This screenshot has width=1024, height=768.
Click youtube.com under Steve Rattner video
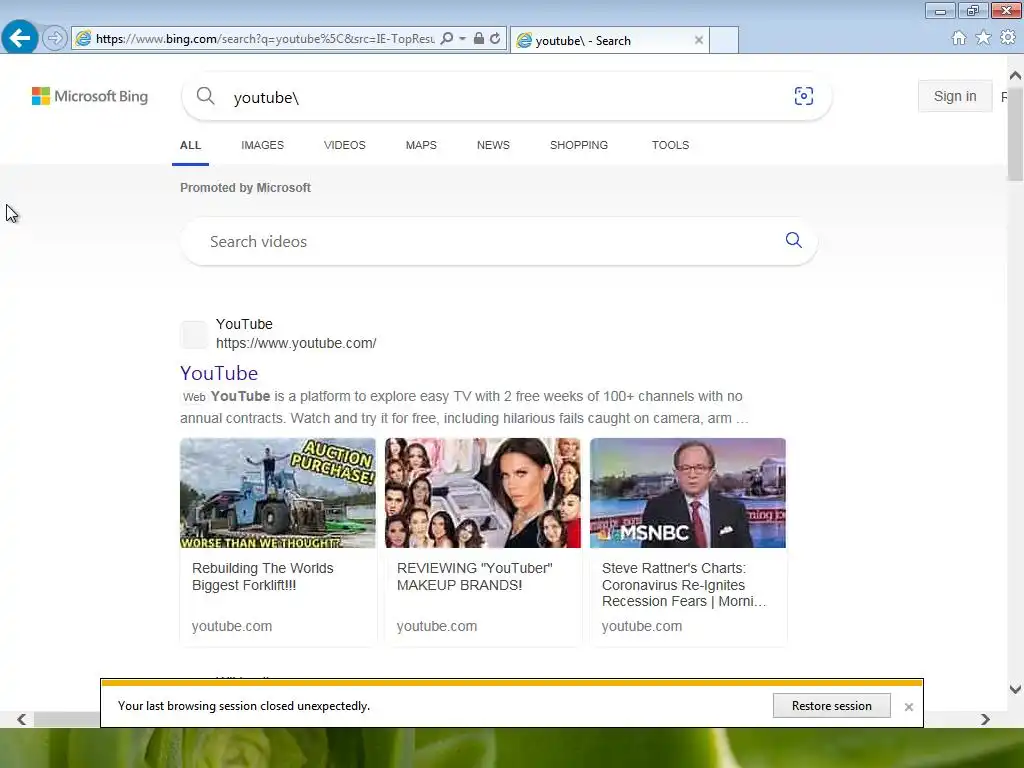642,626
